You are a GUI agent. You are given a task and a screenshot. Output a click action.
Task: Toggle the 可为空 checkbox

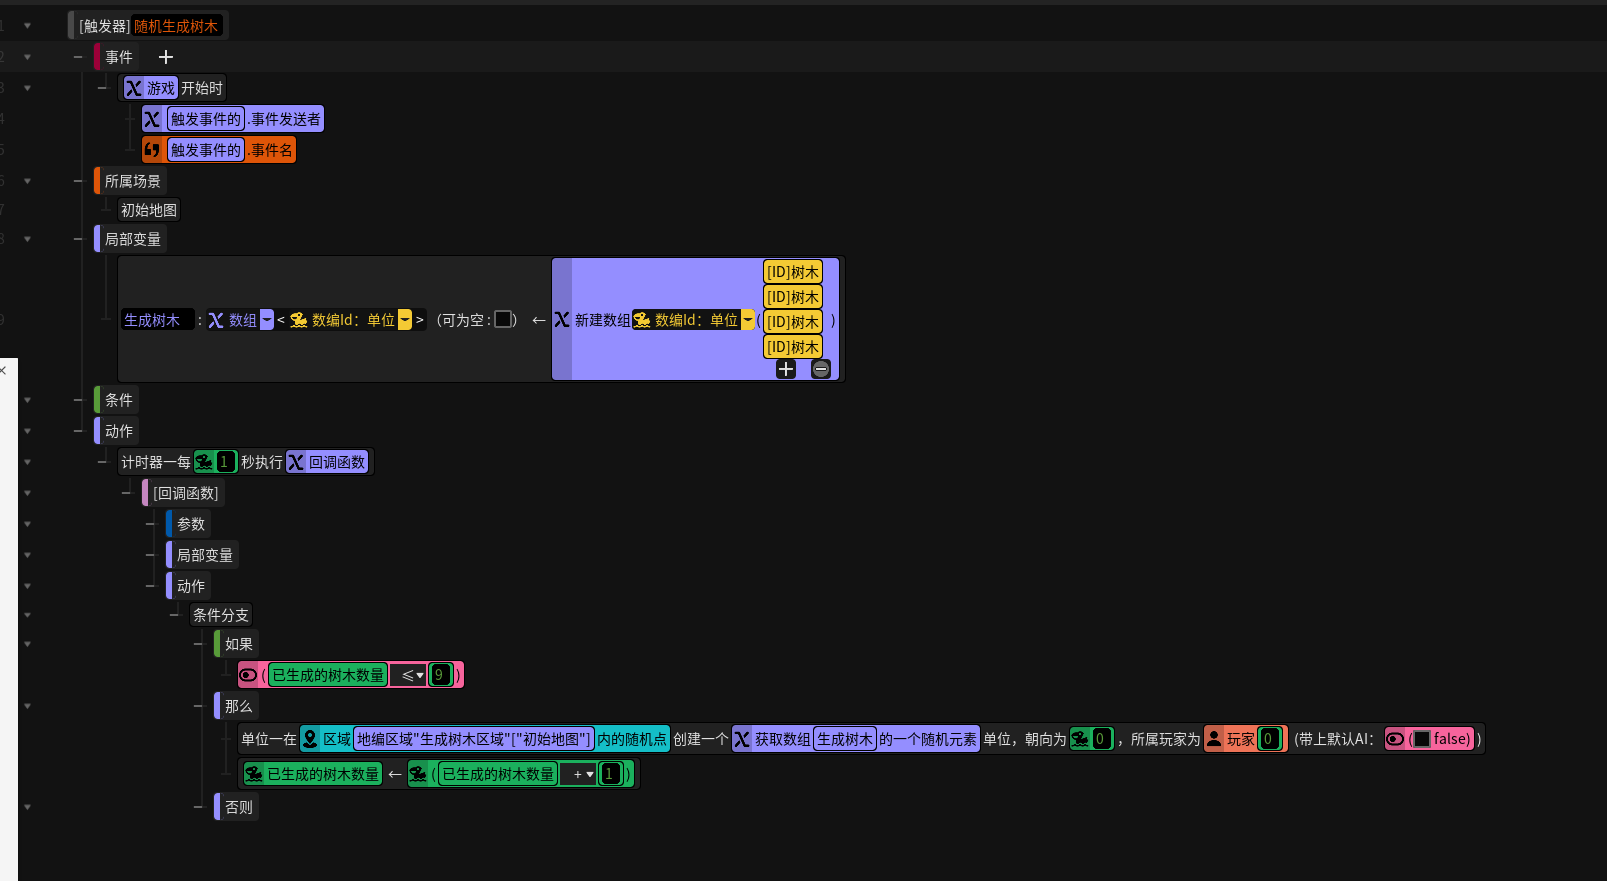point(503,319)
